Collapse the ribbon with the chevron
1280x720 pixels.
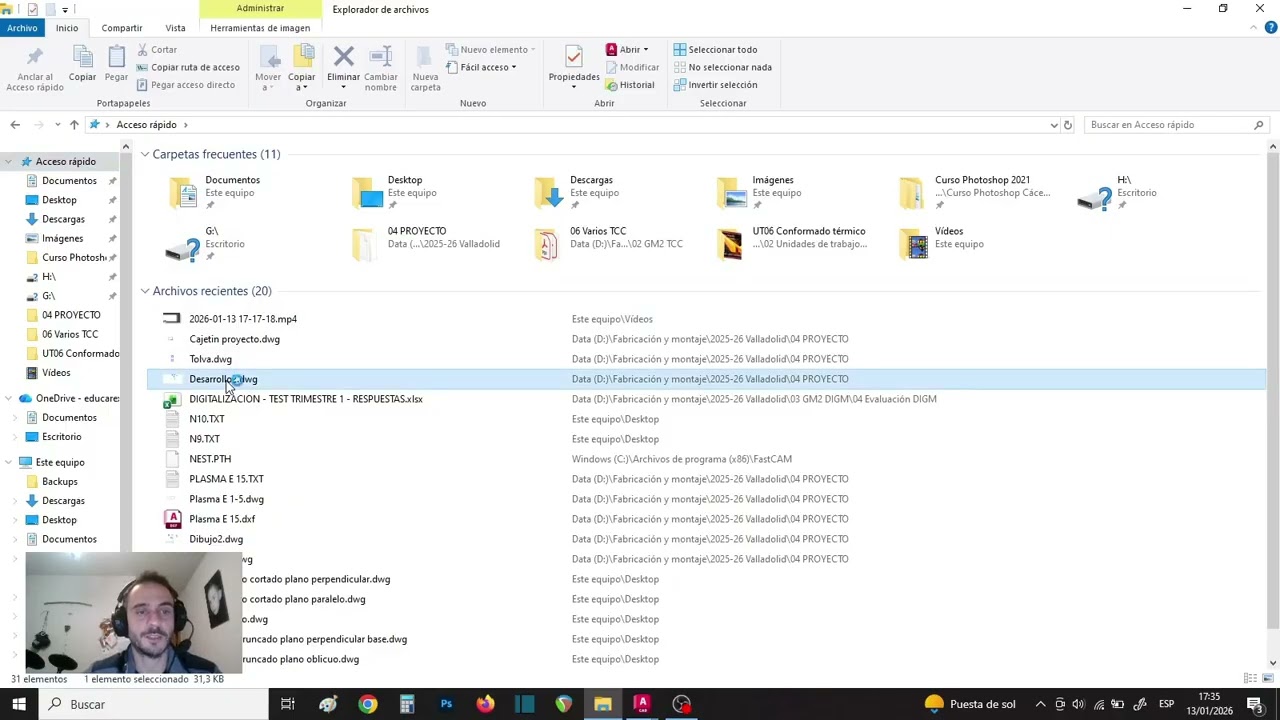pyautogui.click(x=1254, y=28)
